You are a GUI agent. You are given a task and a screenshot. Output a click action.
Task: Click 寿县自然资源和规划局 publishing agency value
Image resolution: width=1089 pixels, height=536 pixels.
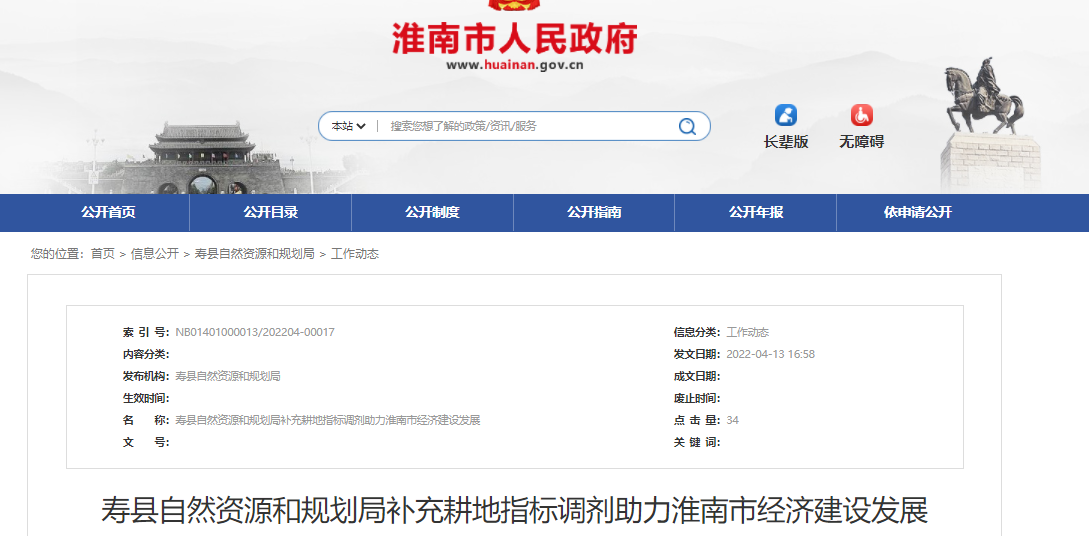[228, 376]
